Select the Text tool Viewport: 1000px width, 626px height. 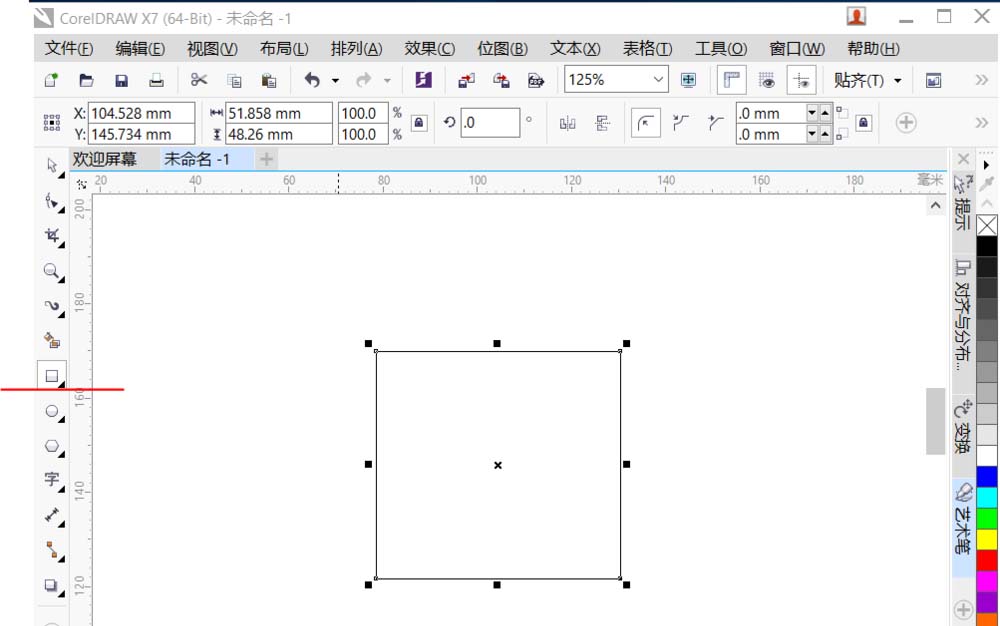[51, 481]
